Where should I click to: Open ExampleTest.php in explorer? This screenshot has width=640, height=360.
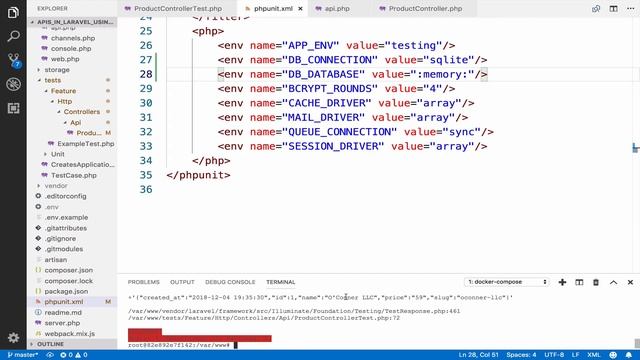86,144
